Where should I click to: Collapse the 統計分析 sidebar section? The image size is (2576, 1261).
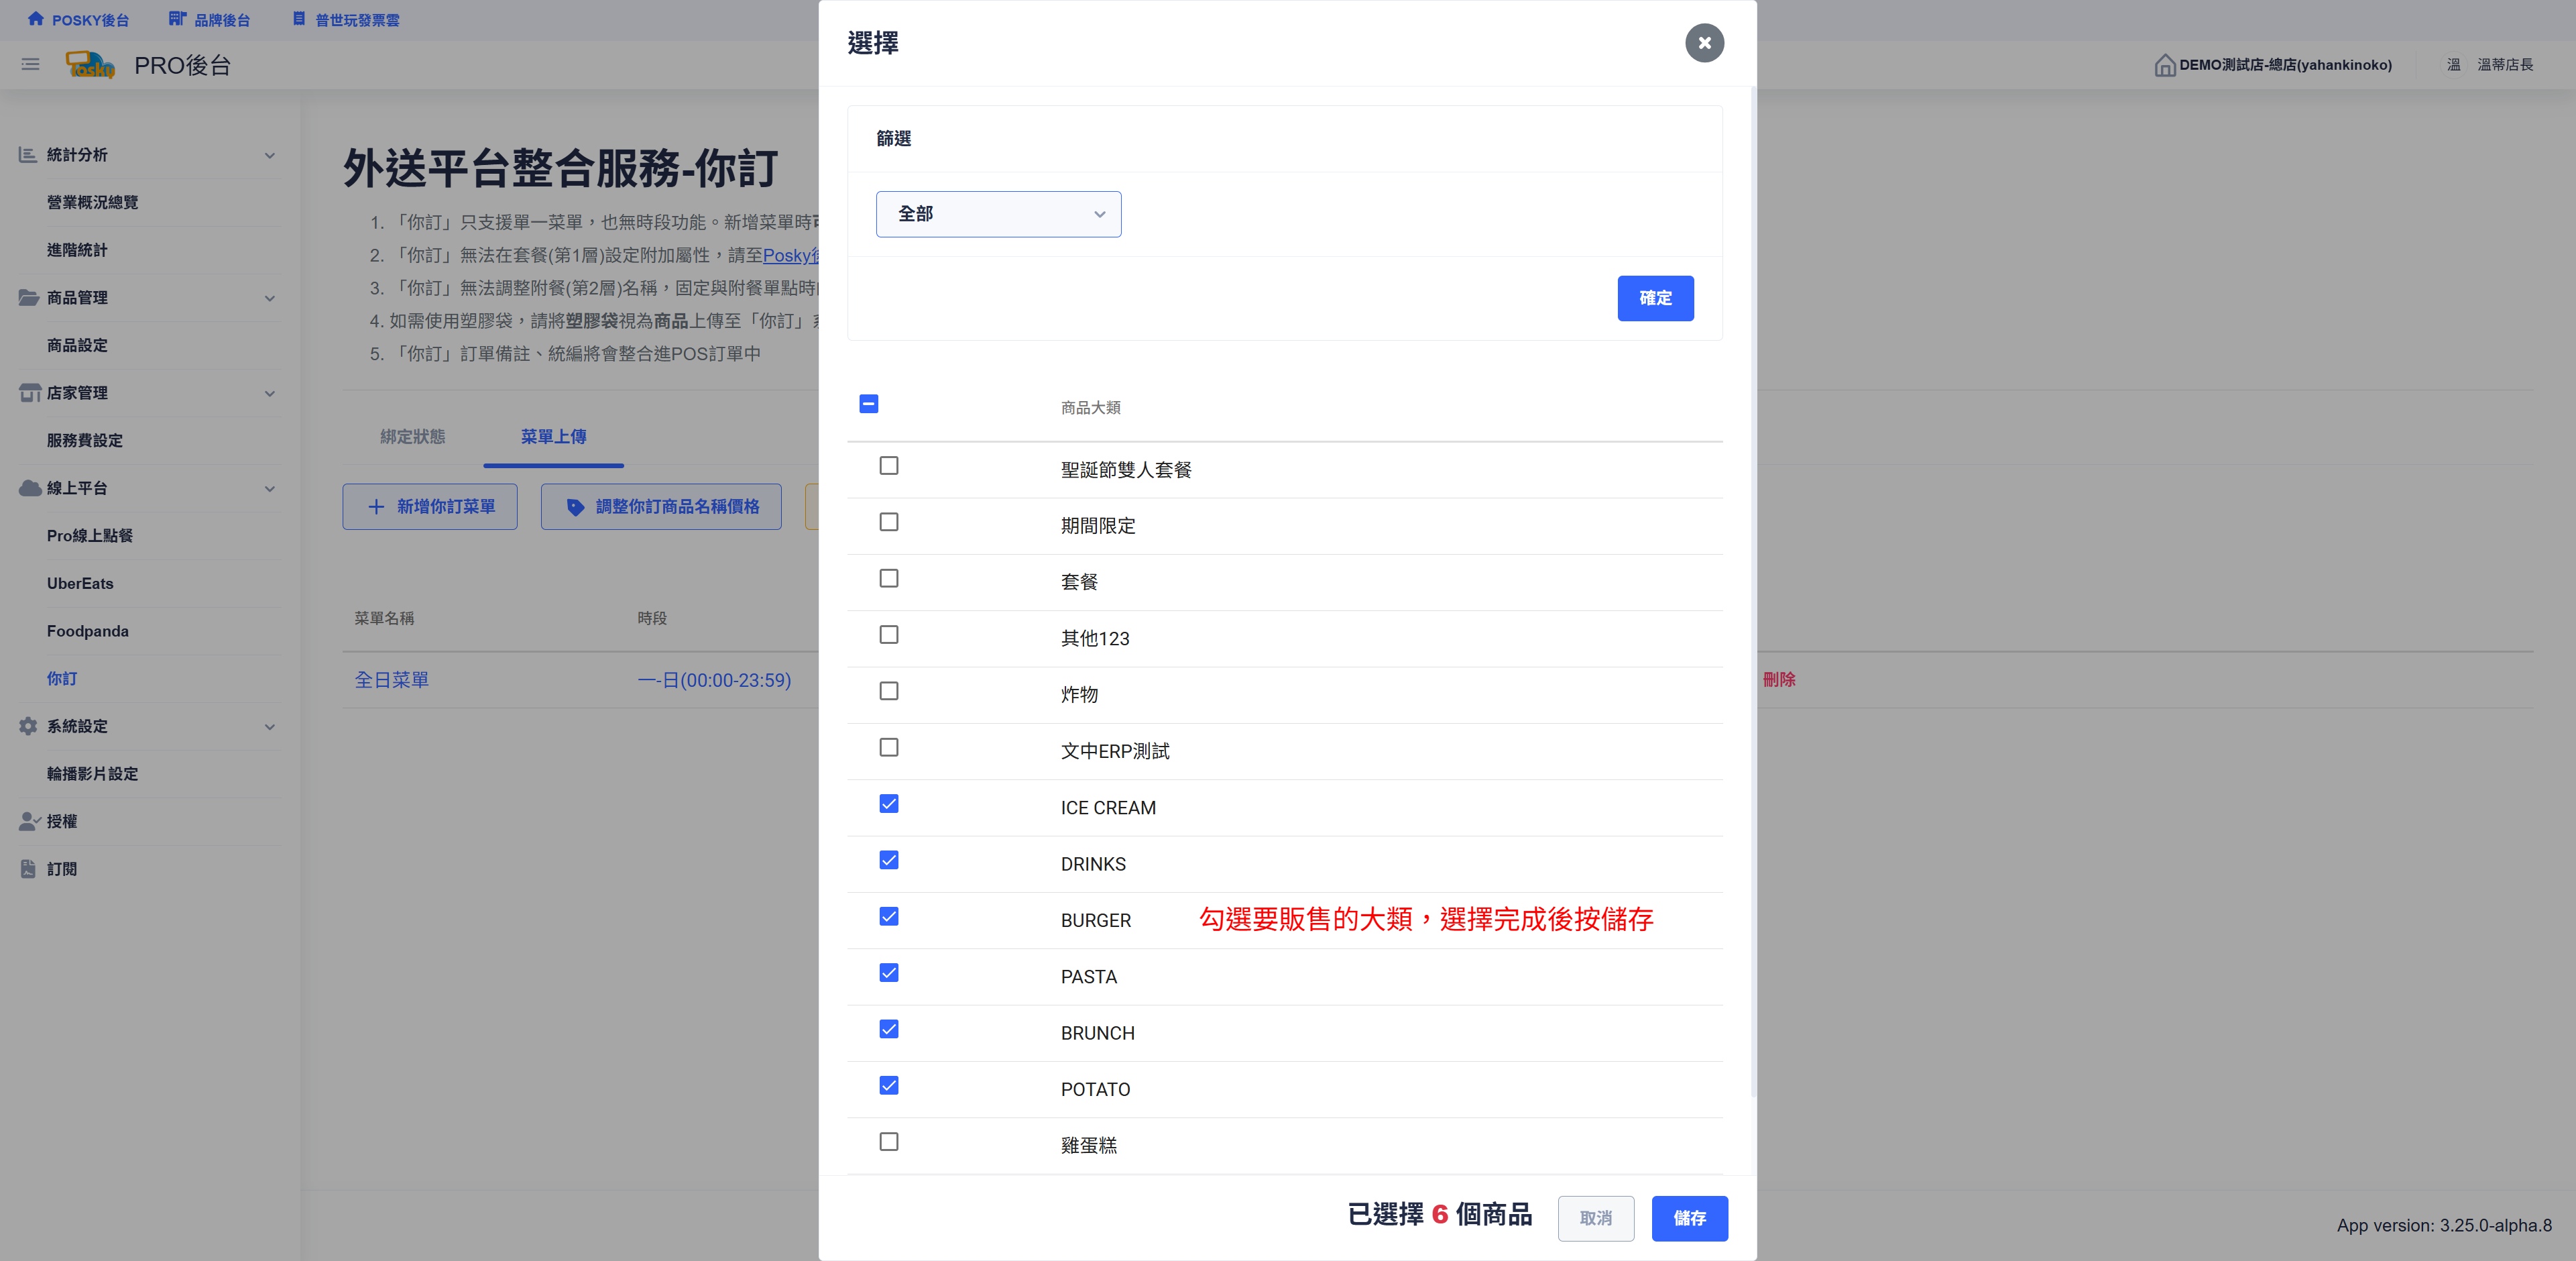269,155
